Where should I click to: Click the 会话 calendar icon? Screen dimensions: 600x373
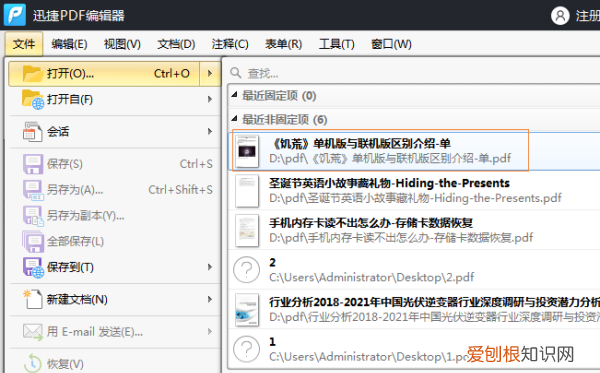[32, 132]
